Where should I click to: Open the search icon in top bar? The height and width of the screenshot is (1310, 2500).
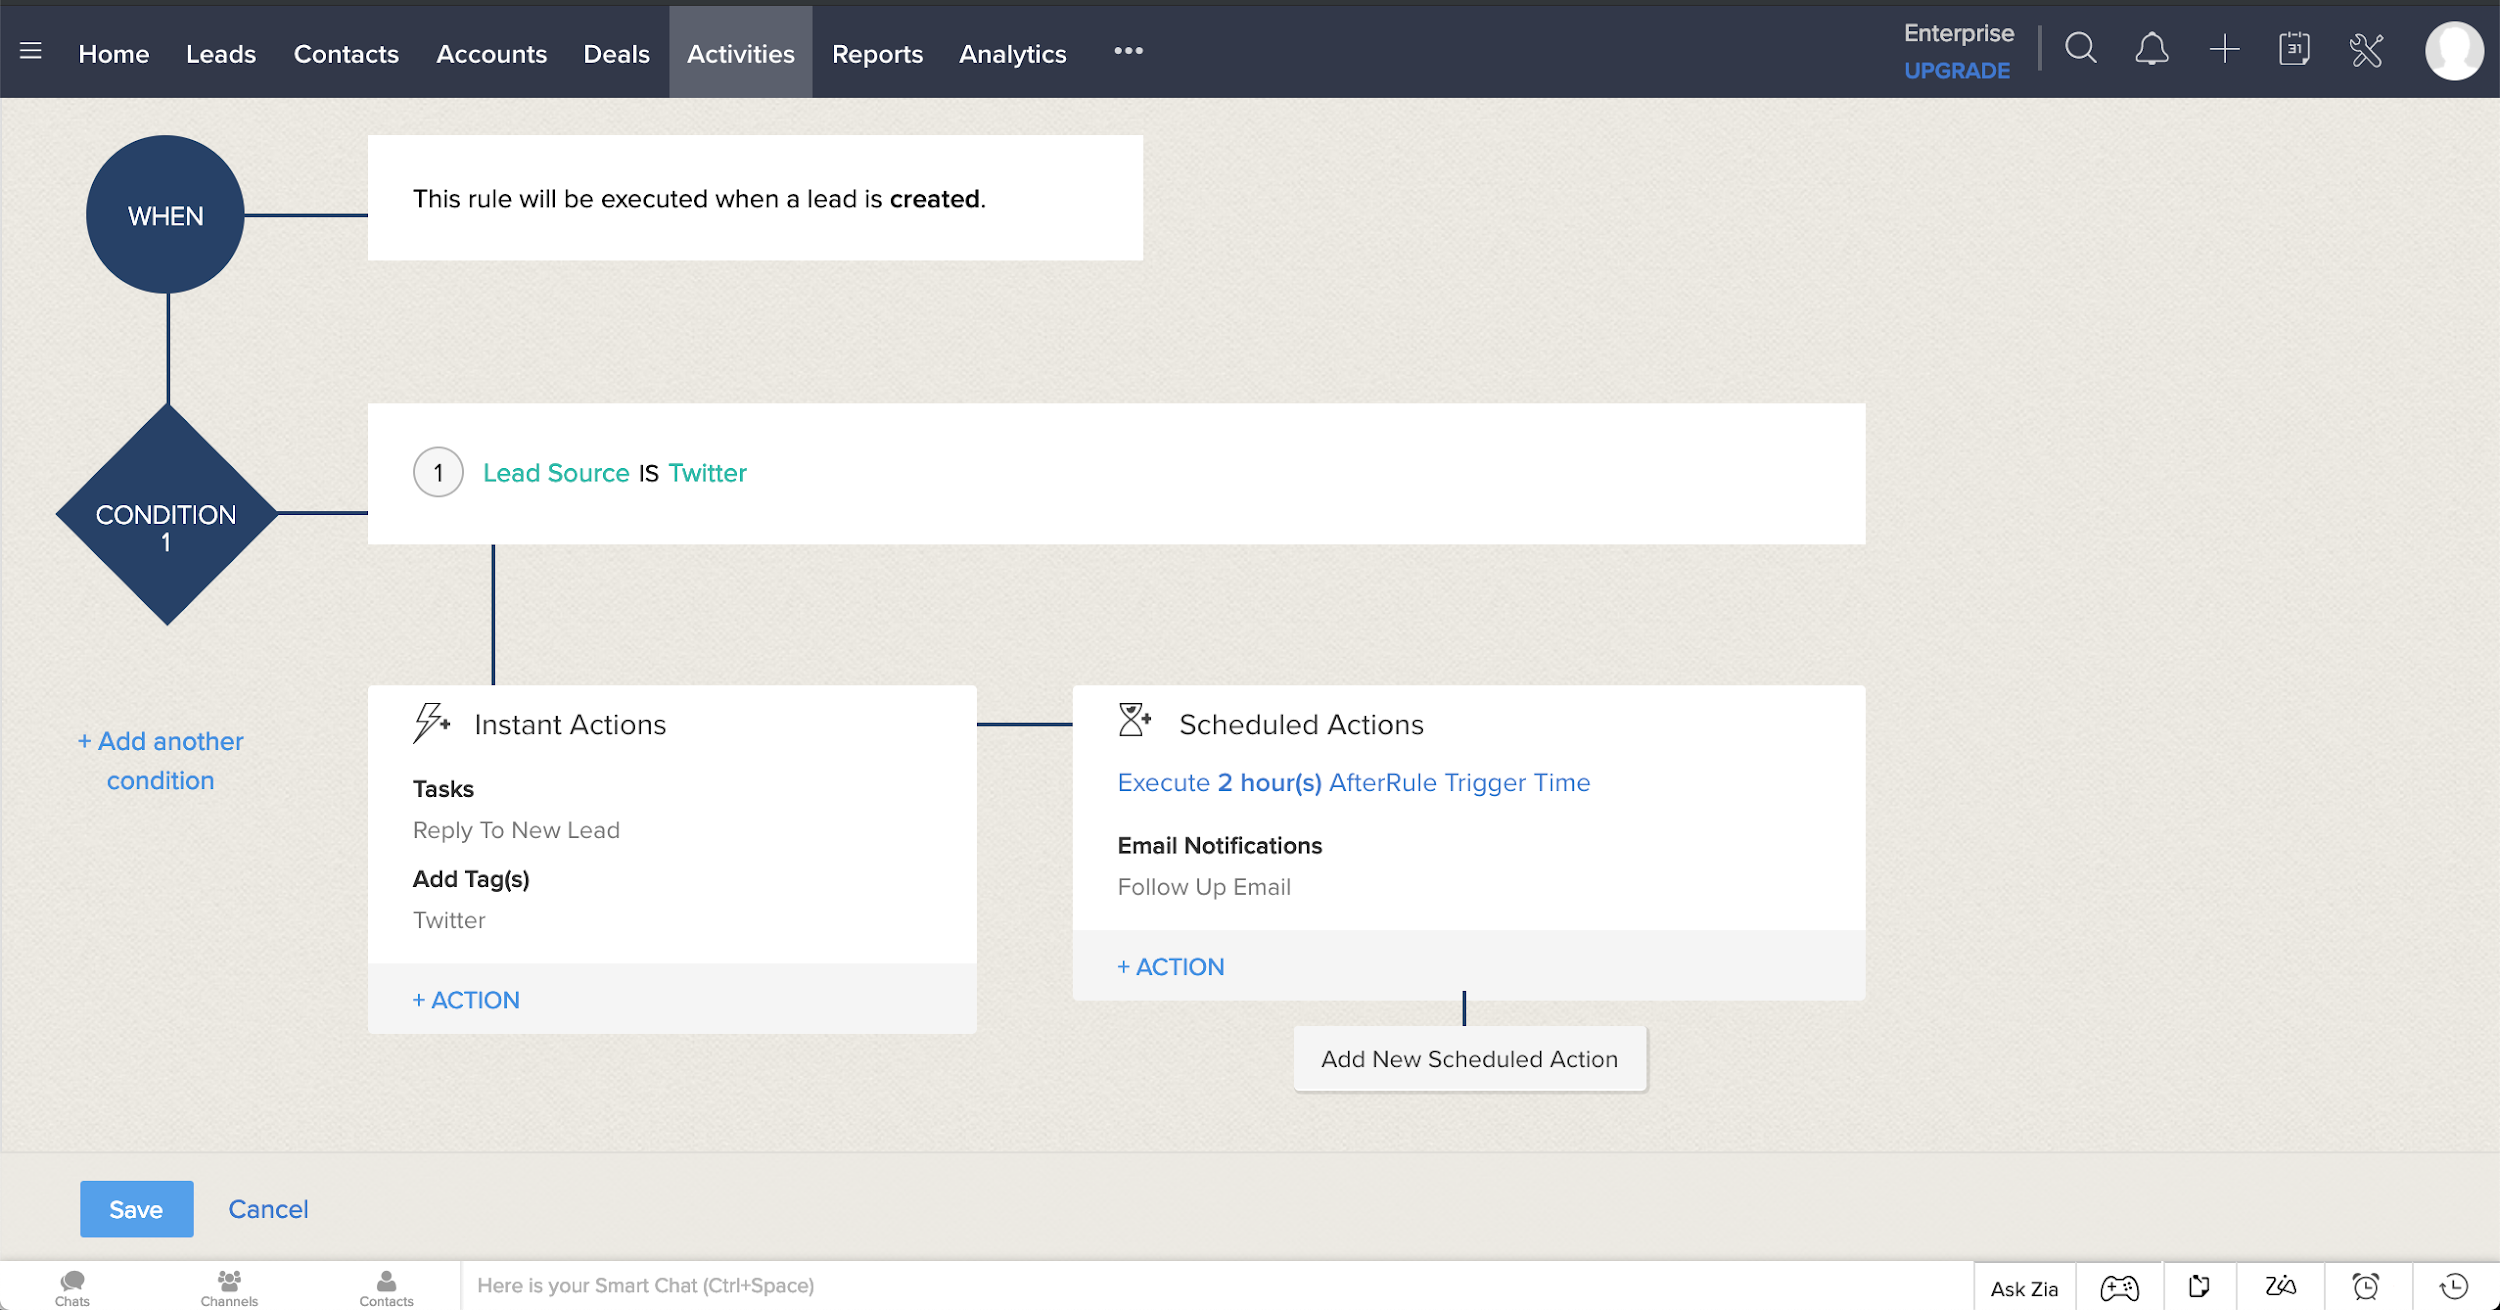click(2080, 48)
